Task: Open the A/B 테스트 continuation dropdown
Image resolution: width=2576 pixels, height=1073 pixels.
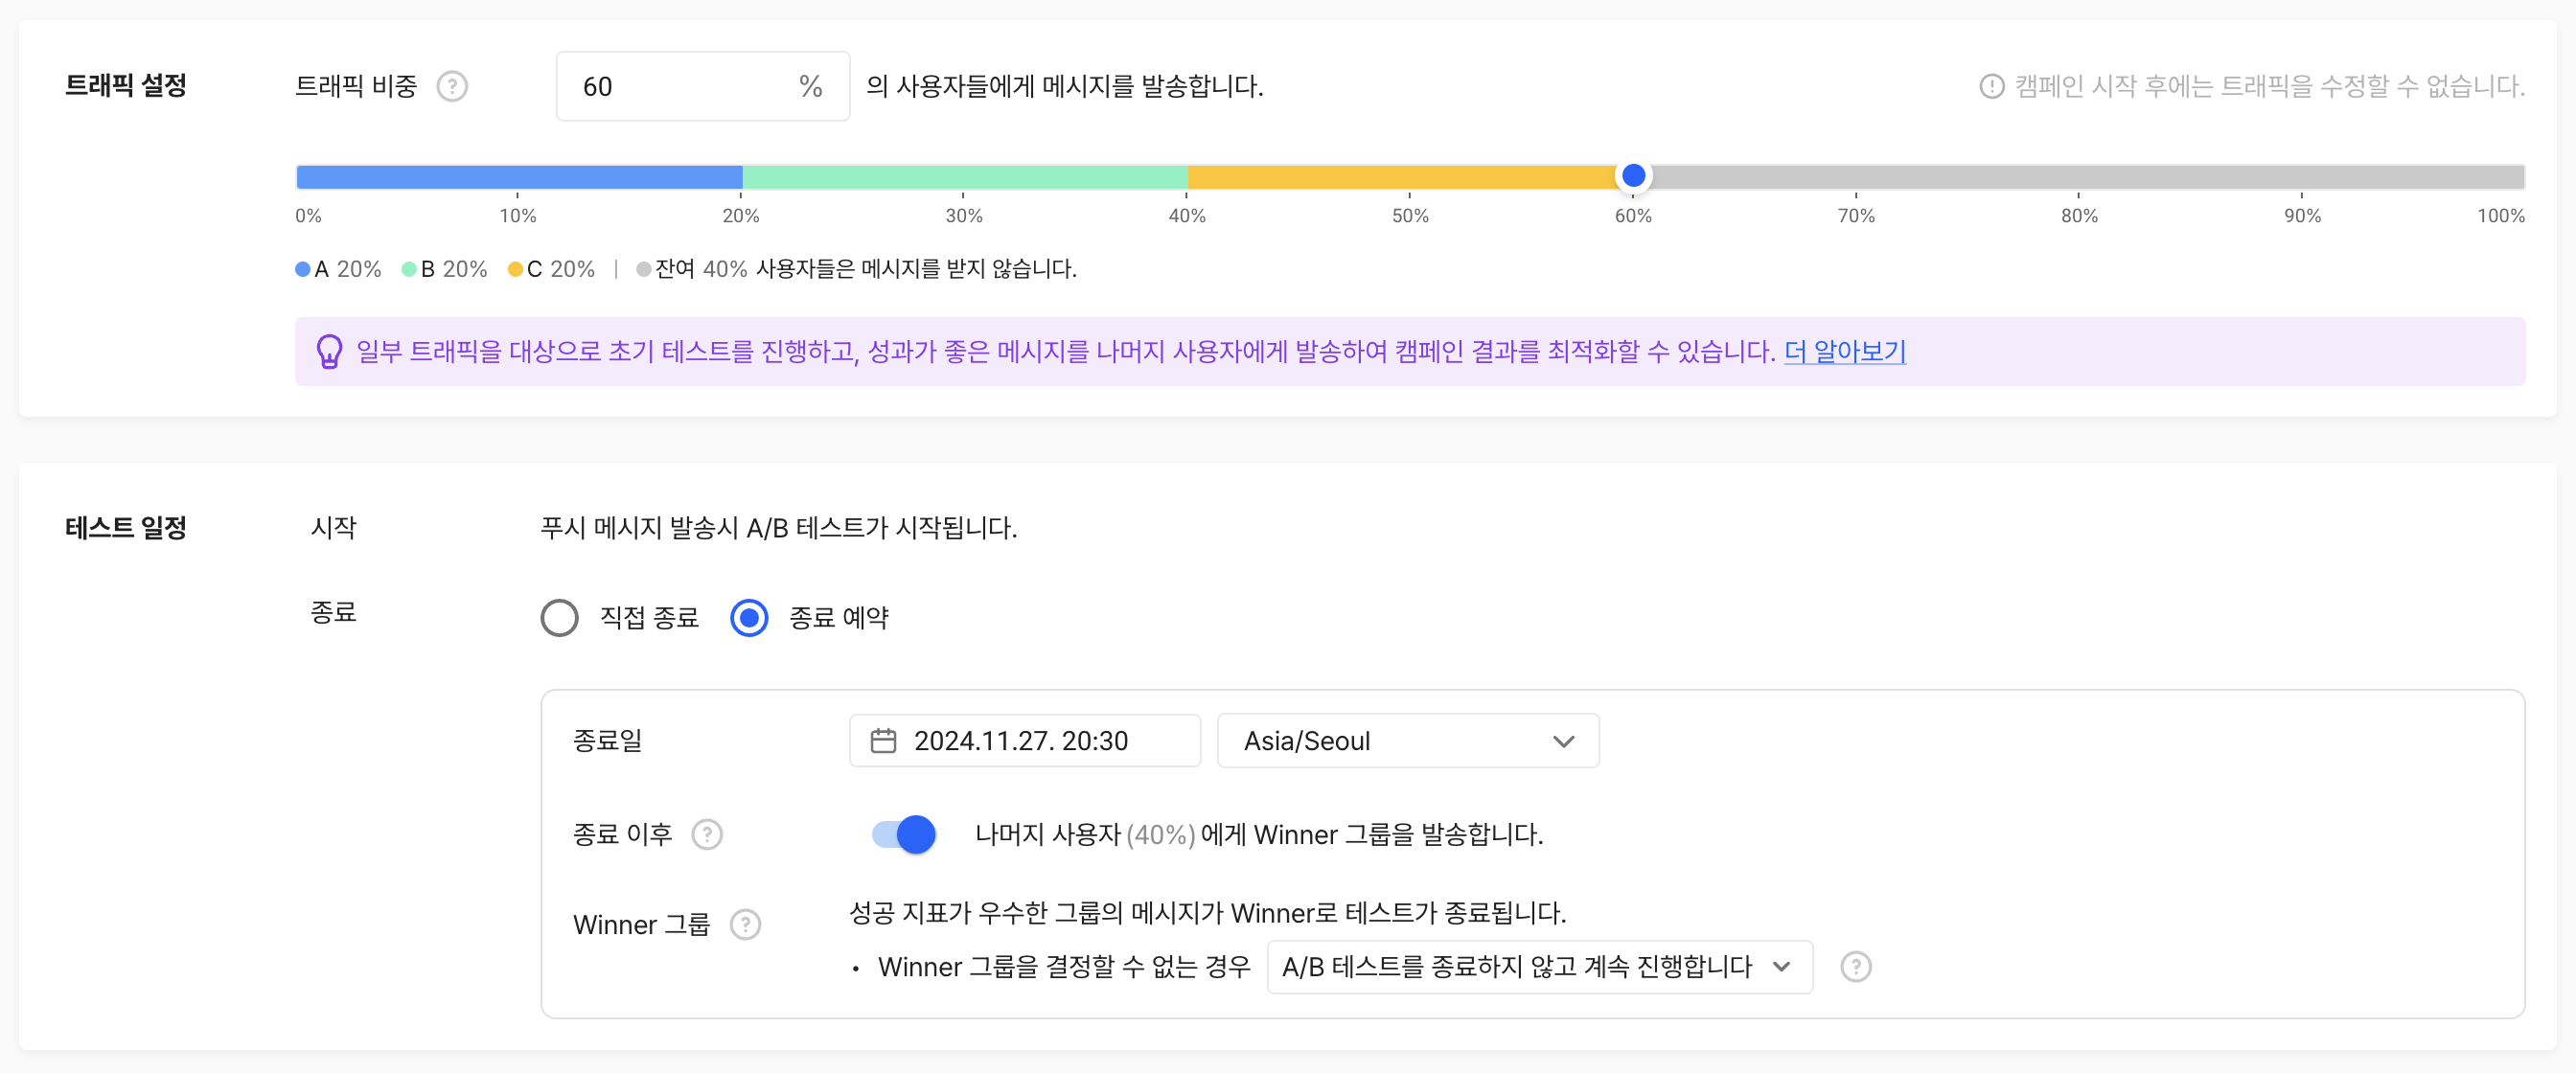Action: (1539, 966)
